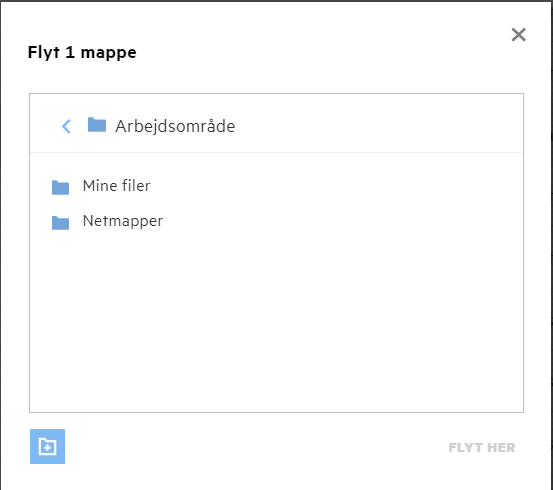The width and height of the screenshot is (553, 490).
Task: Close the Flyt 1 mappe dialog
Action: click(x=518, y=35)
